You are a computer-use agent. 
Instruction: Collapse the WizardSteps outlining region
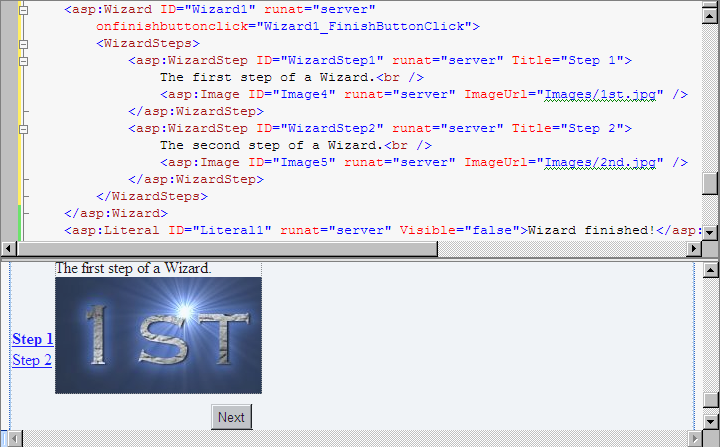pos(23,44)
